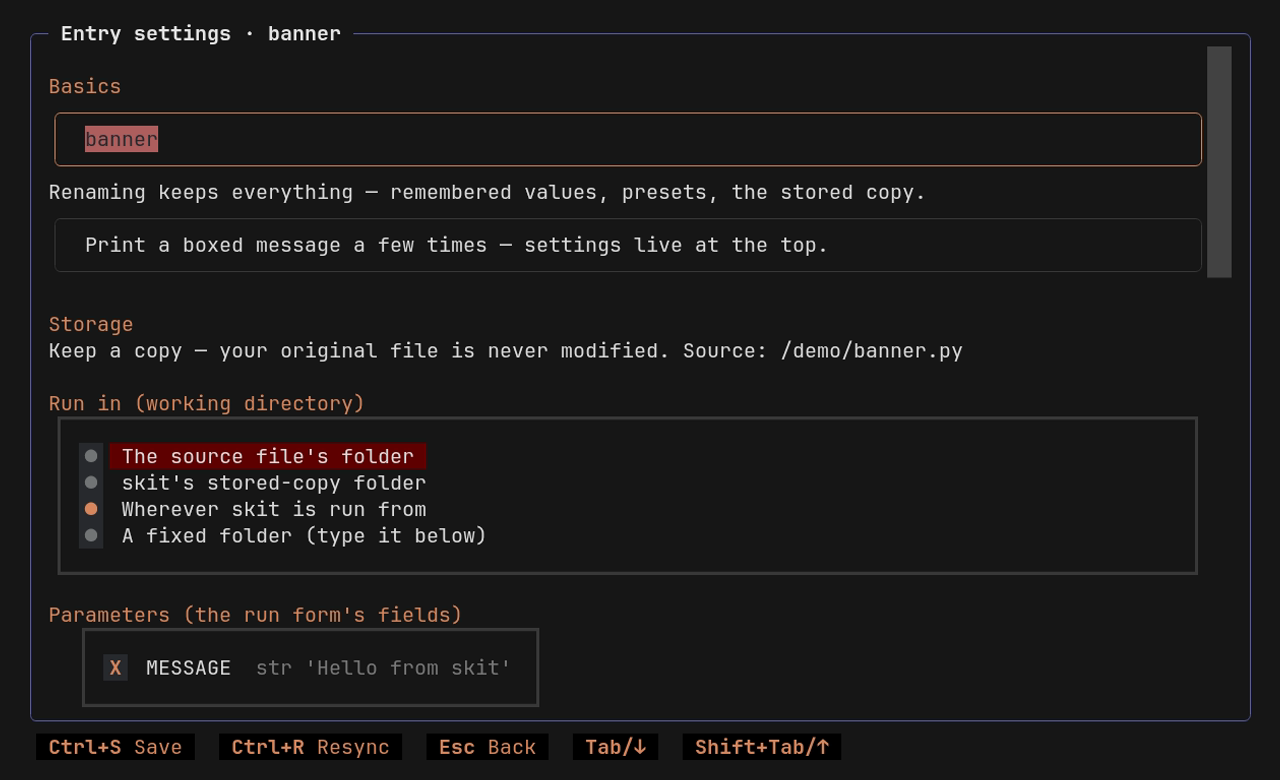The width and height of the screenshot is (1280, 780).
Task: Pick "A fixed folder (type it below)" option
Action: pos(283,536)
